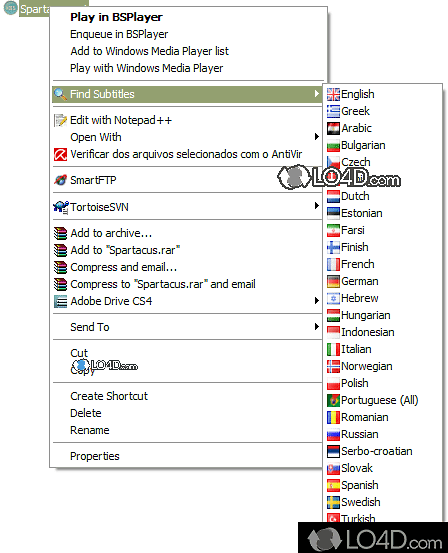Image resolution: width=448 pixels, height=553 pixels.
Task: Pick Polish subtitle language
Action: tap(355, 383)
